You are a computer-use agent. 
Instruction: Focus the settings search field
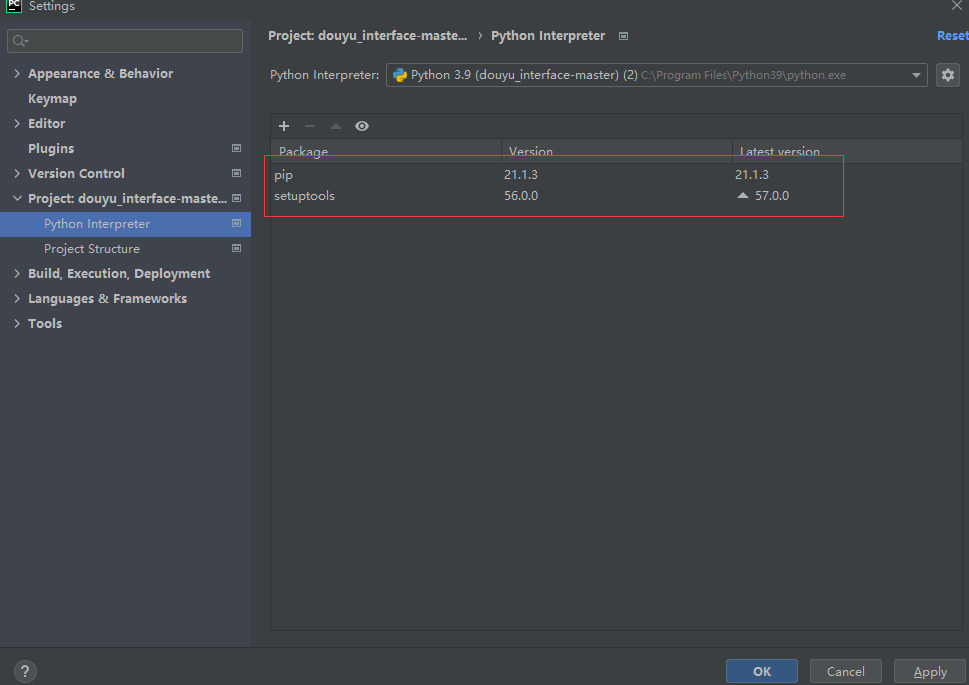coord(125,41)
